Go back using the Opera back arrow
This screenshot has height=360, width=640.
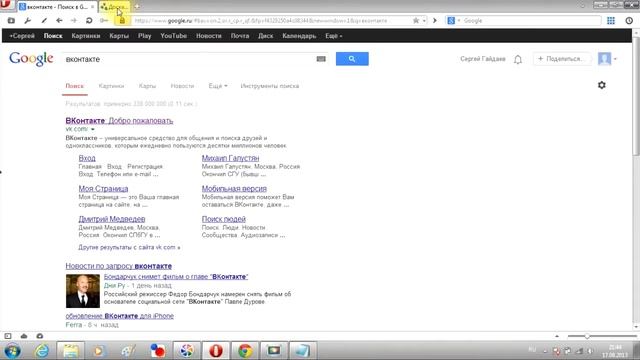click(x=59, y=20)
